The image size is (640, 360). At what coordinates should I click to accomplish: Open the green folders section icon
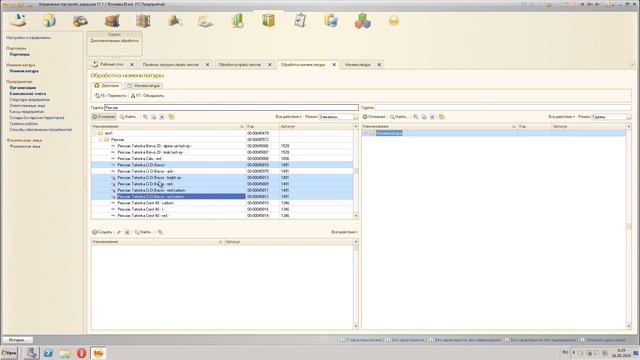(x=238, y=21)
